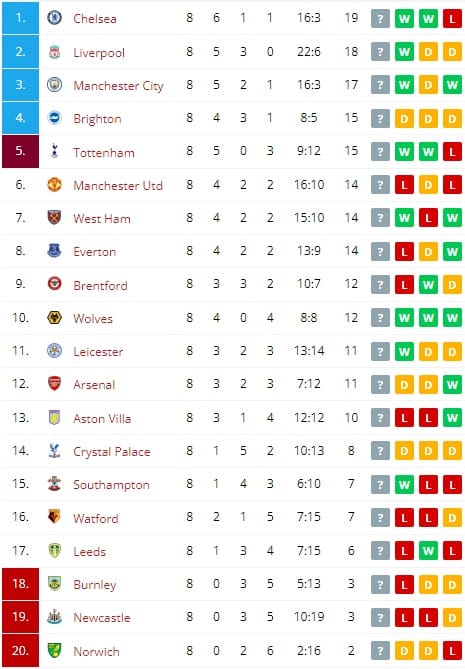Click the Chelsea club crest icon
This screenshot has width=465, height=669.
pos(54,18)
